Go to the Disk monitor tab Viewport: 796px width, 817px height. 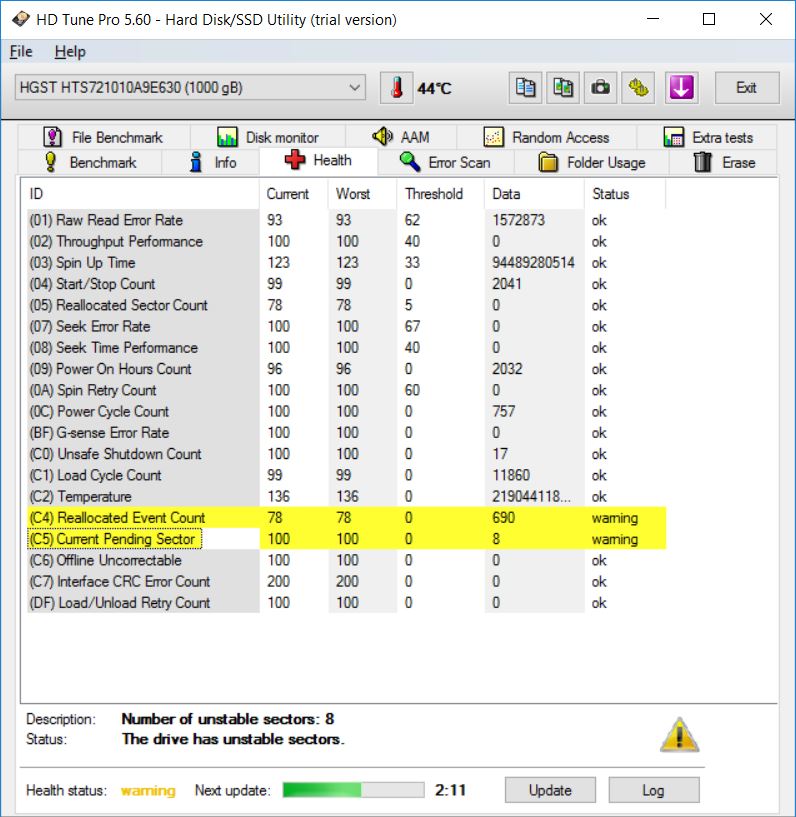pyautogui.click(x=268, y=137)
